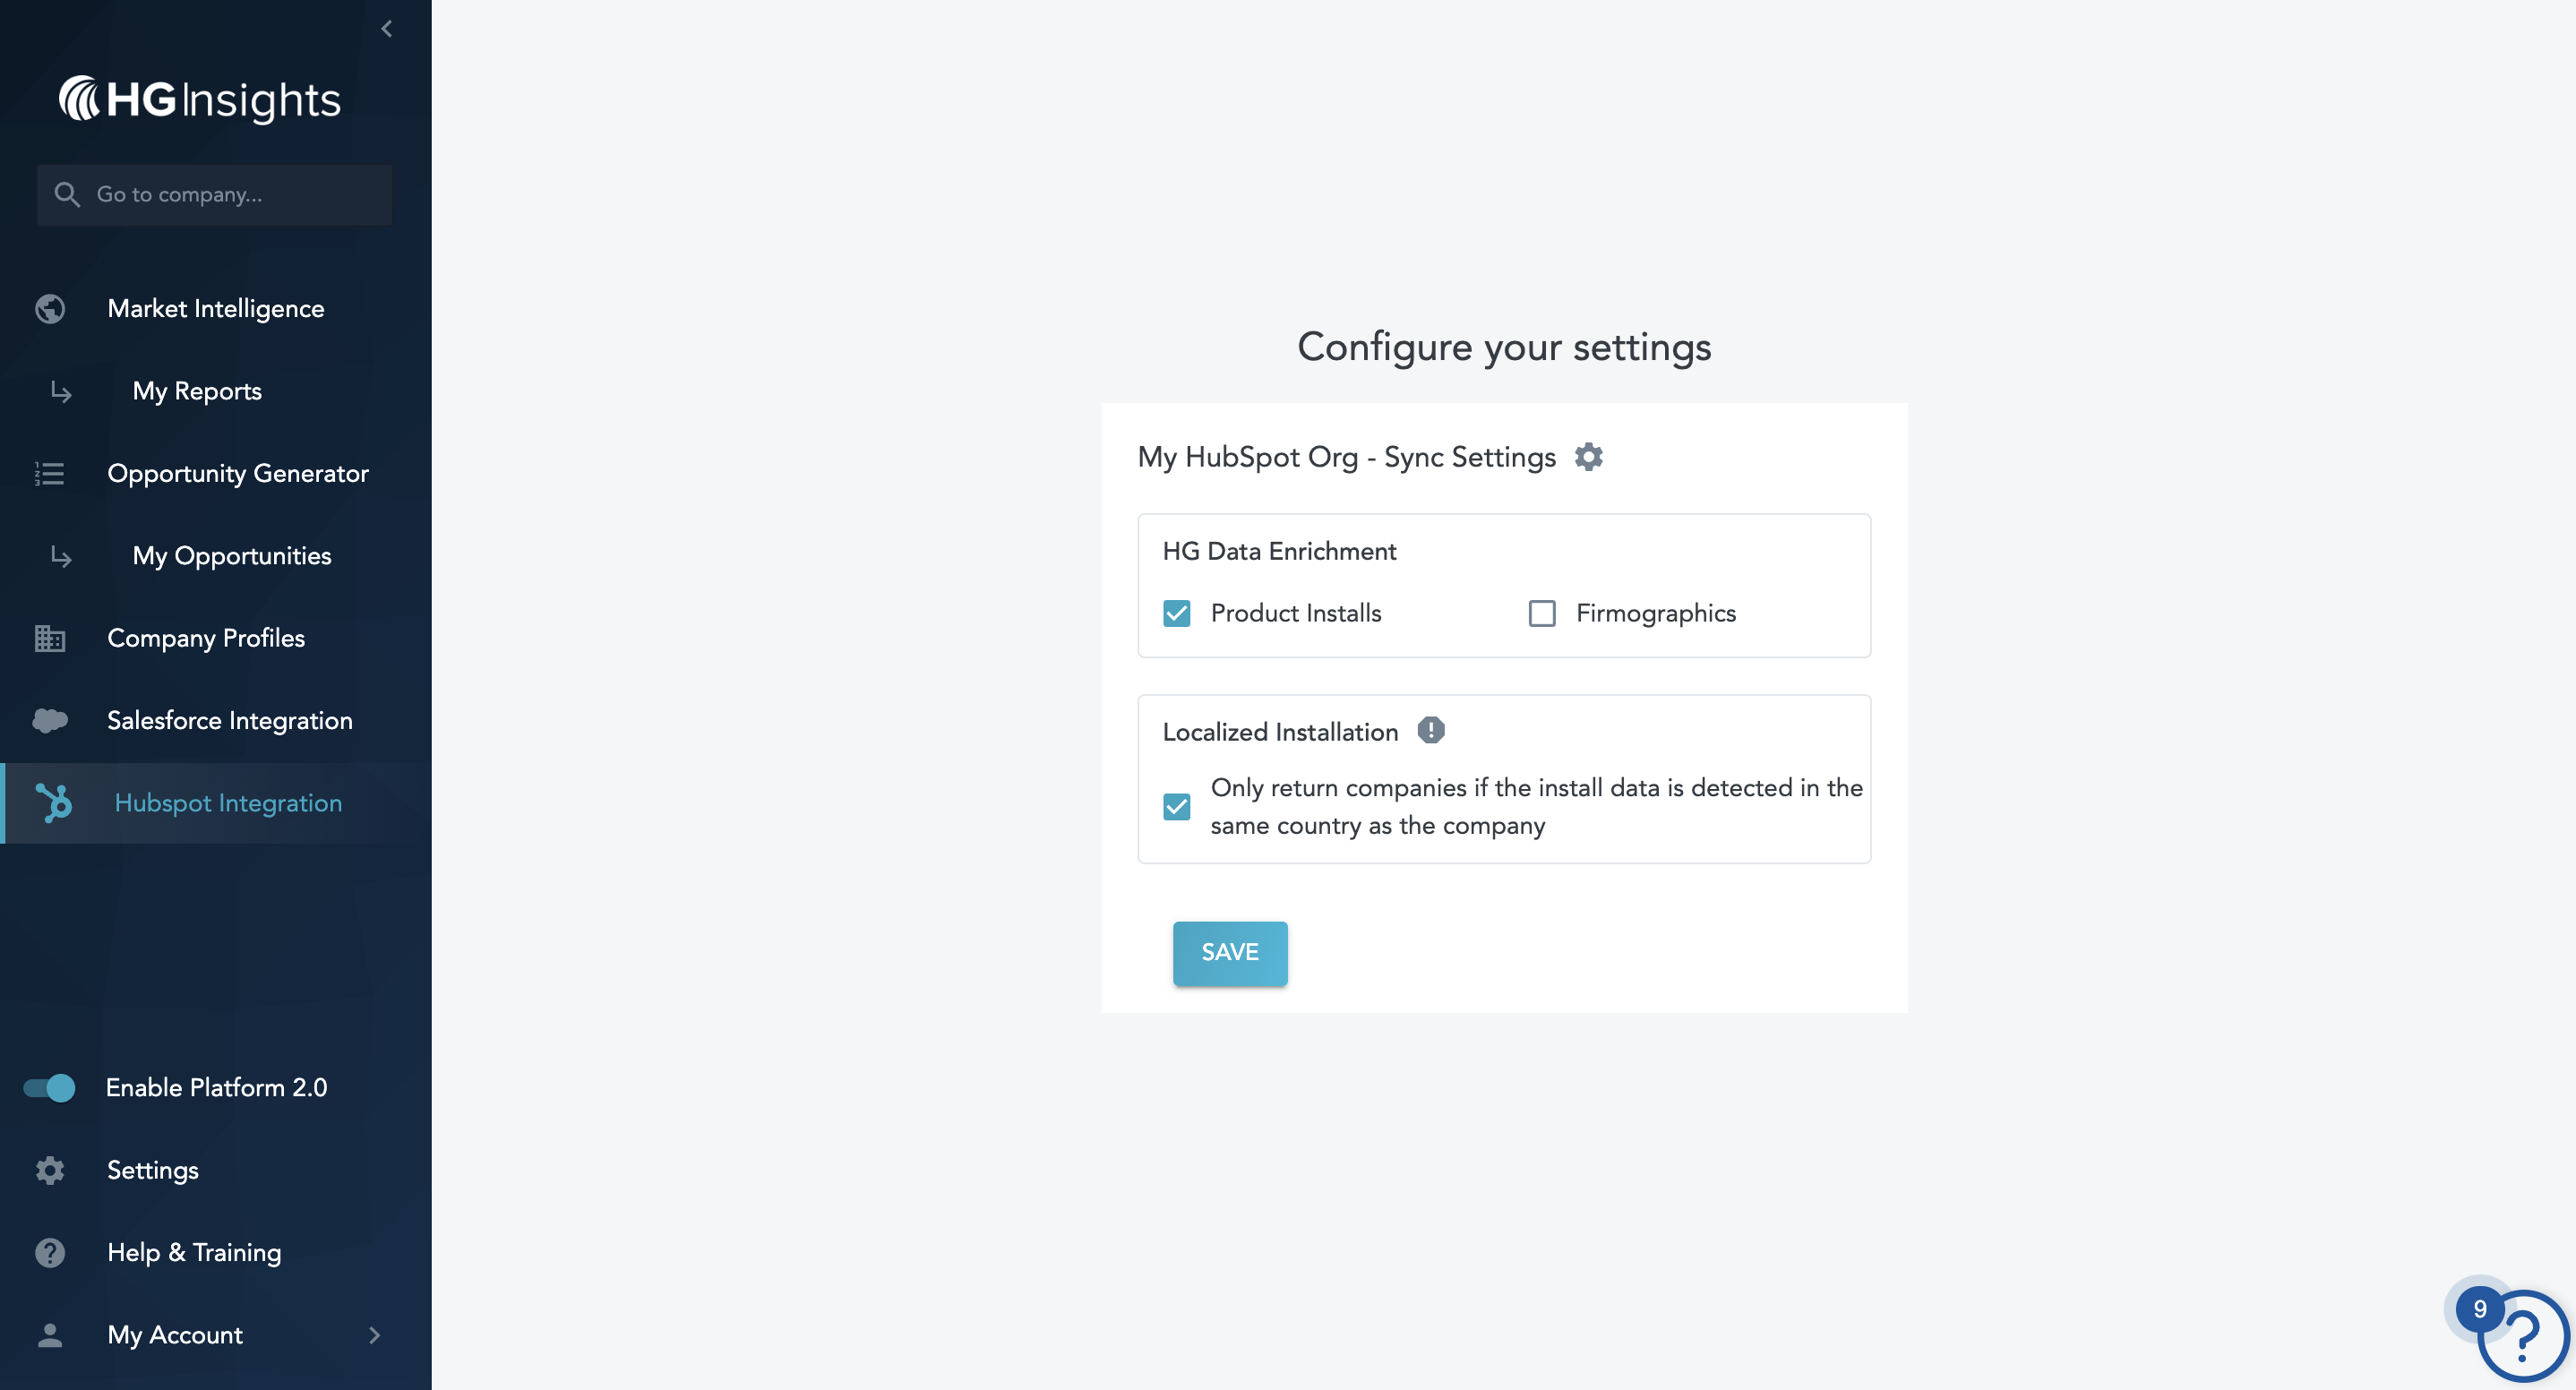Uncheck the same-country install data checkbox
This screenshot has width=2576, height=1390.
coord(1176,806)
